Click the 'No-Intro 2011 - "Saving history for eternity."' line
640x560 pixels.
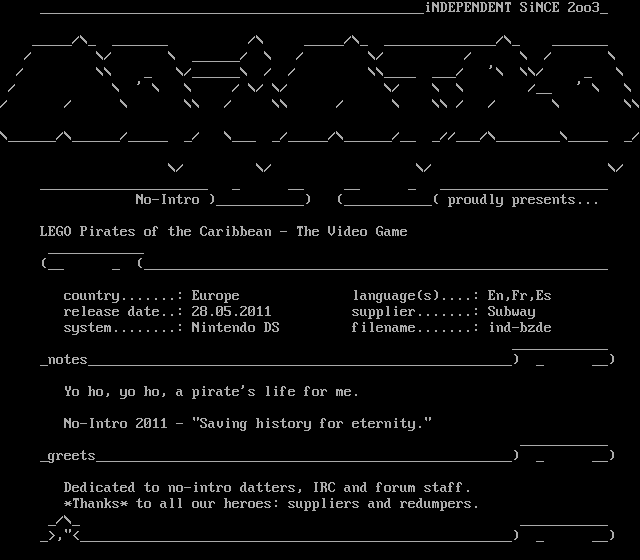(x=247, y=423)
